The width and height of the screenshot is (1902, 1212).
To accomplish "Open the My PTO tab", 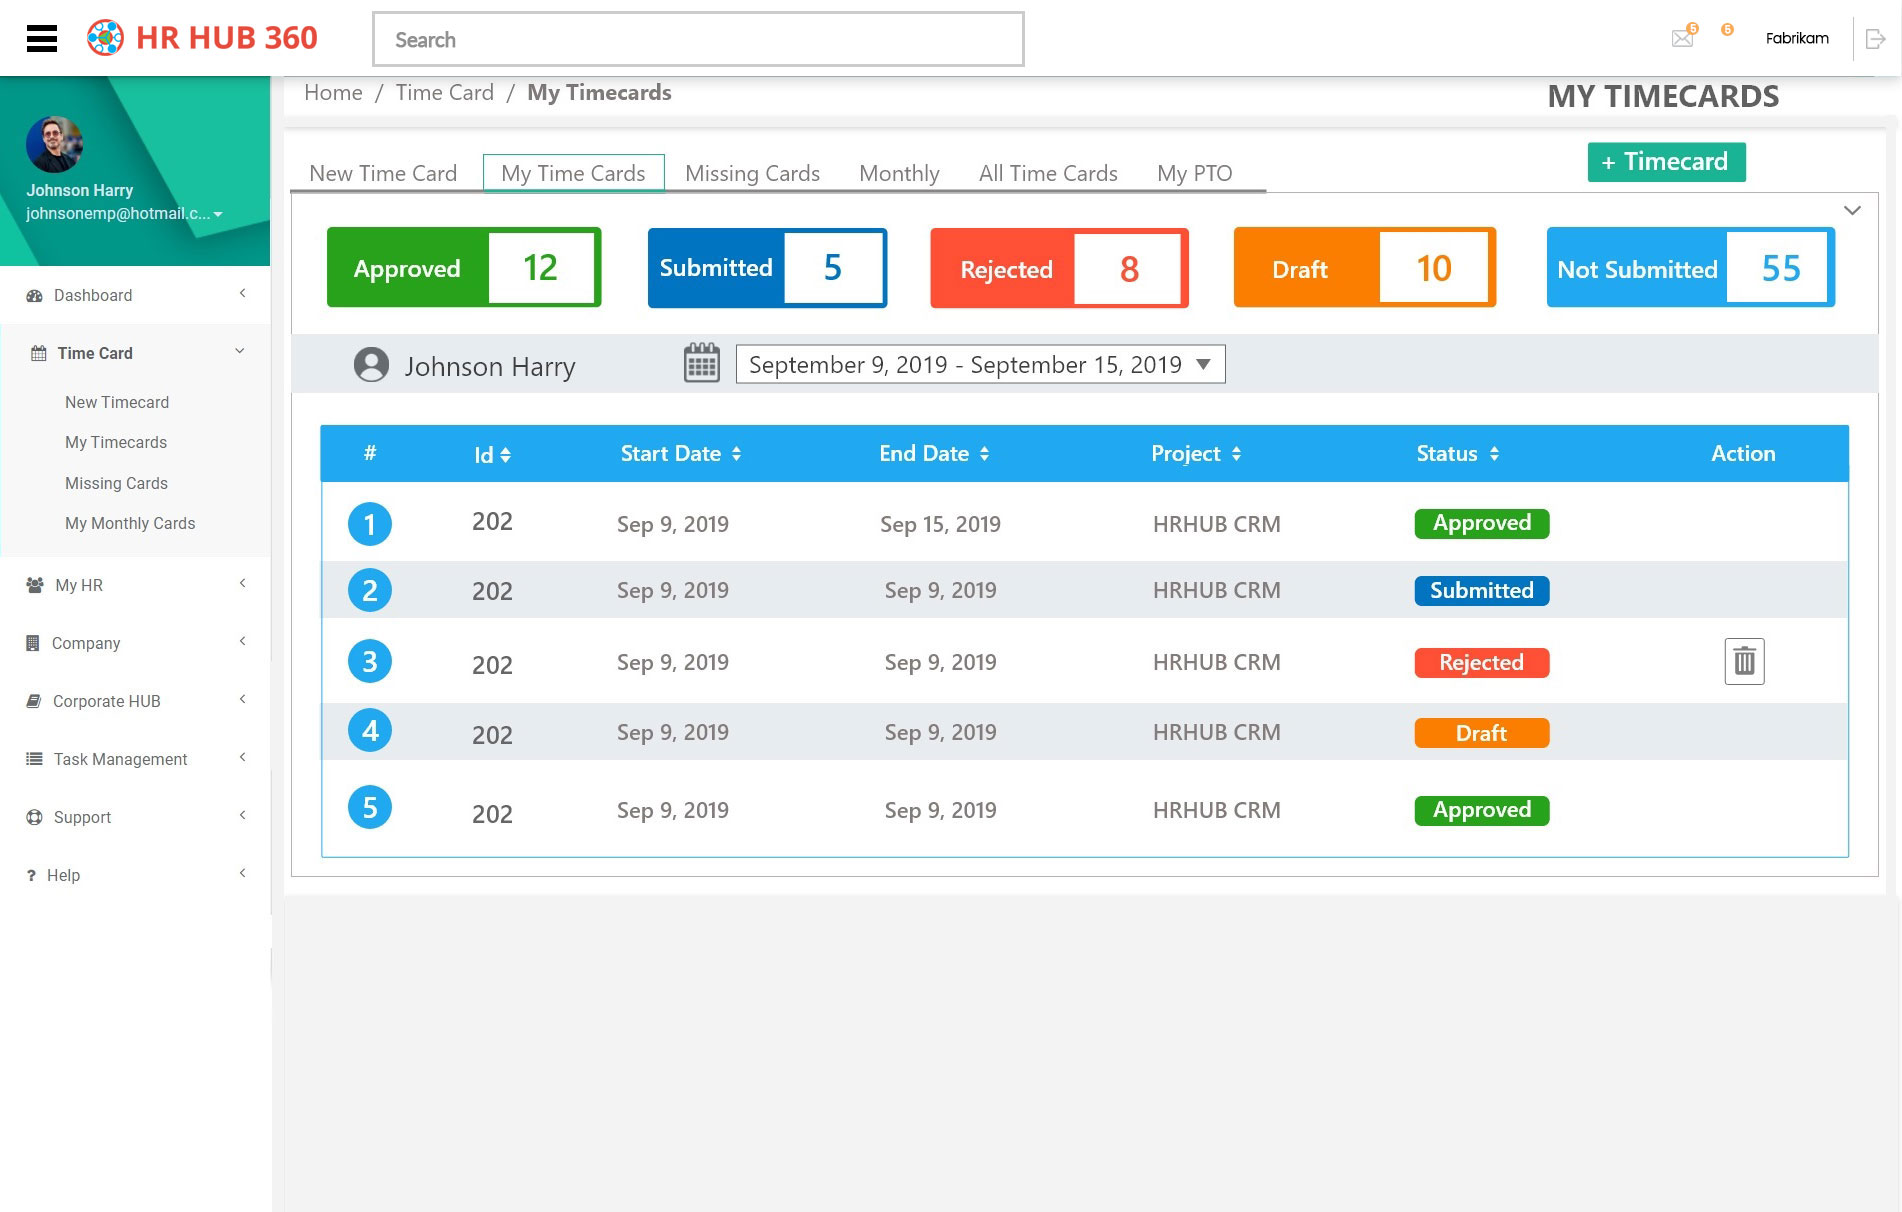I will pyautogui.click(x=1194, y=173).
